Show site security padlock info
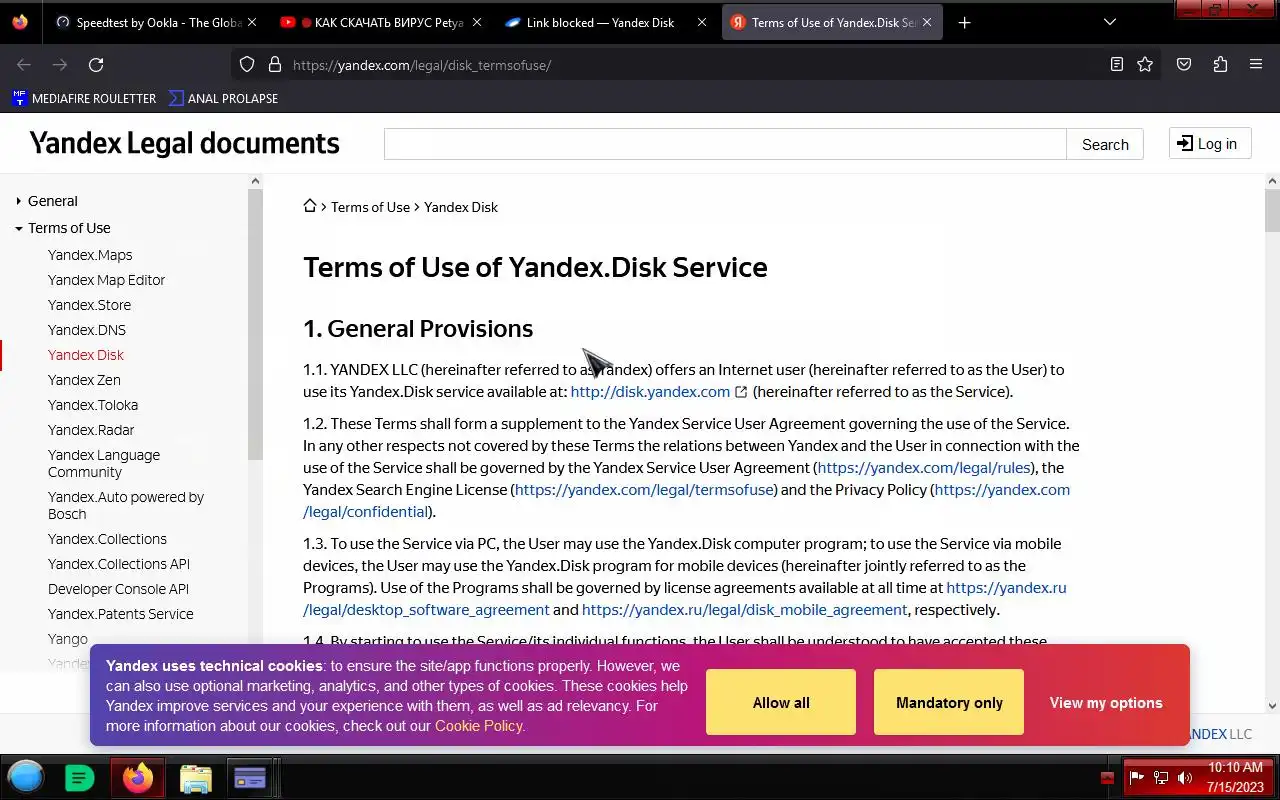This screenshot has height=800, width=1280. [x=274, y=65]
